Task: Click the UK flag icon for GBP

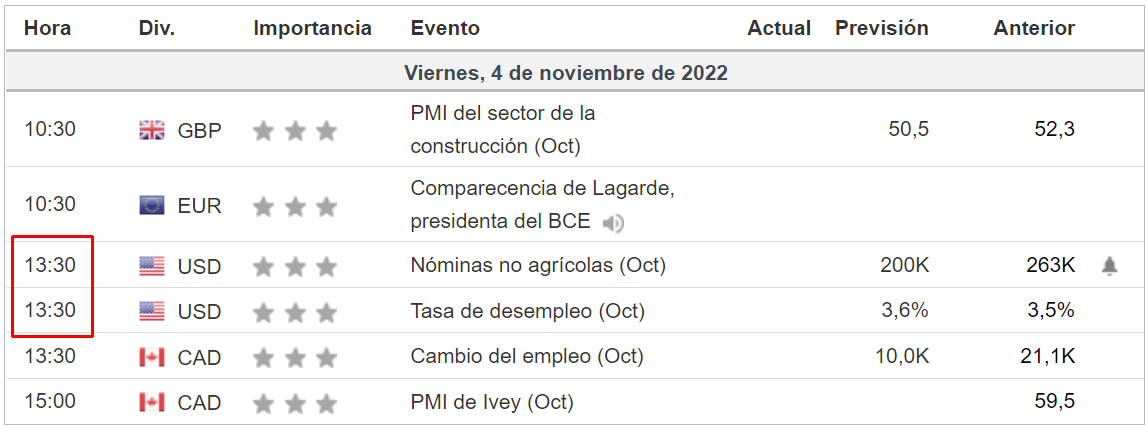Action: tap(152, 130)
